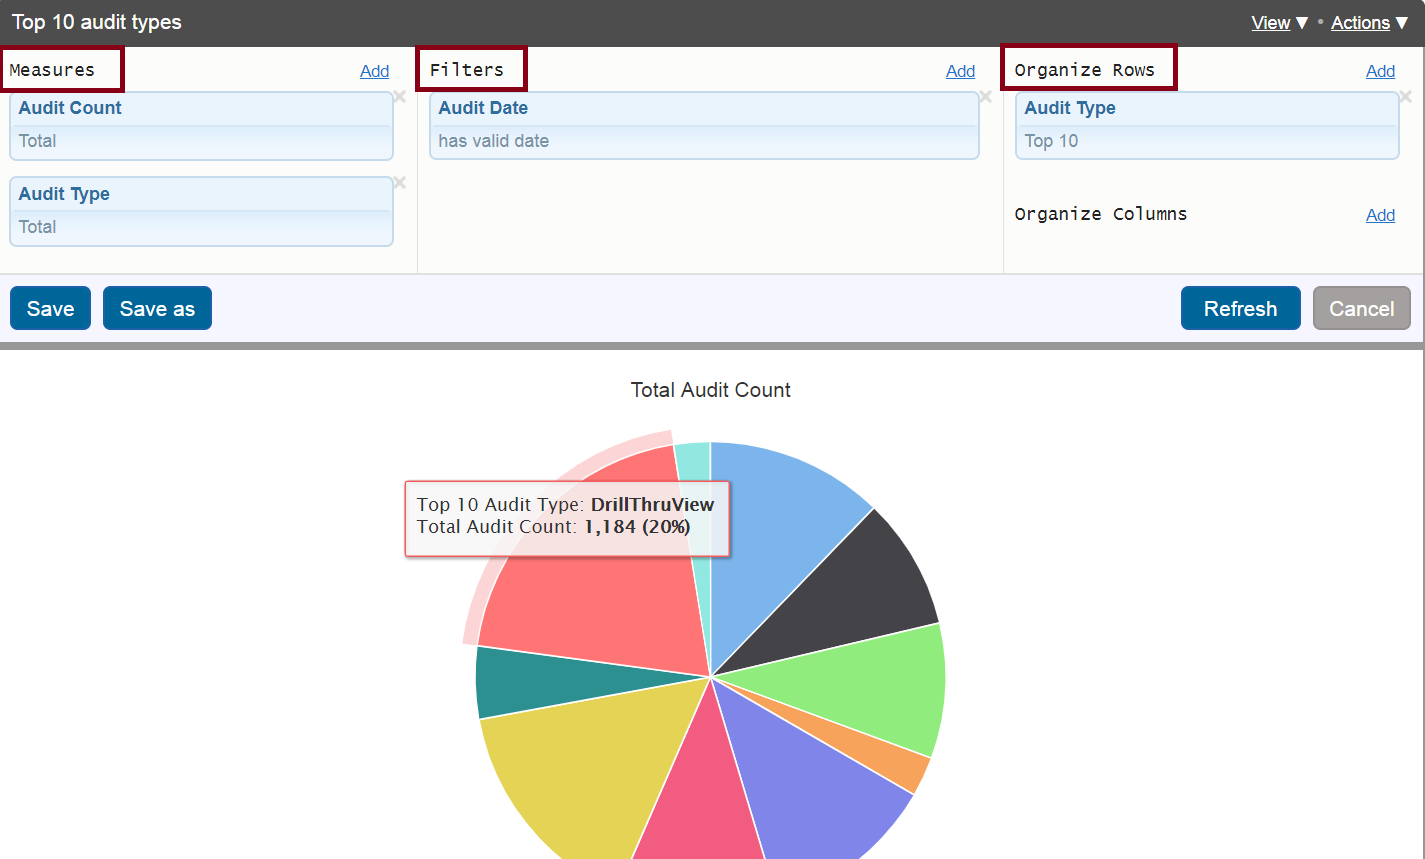Image resolution: width=1425 pixels, height=859 pixels.
Task: Add a field to Organize Rows
Action: [1380, 71]
